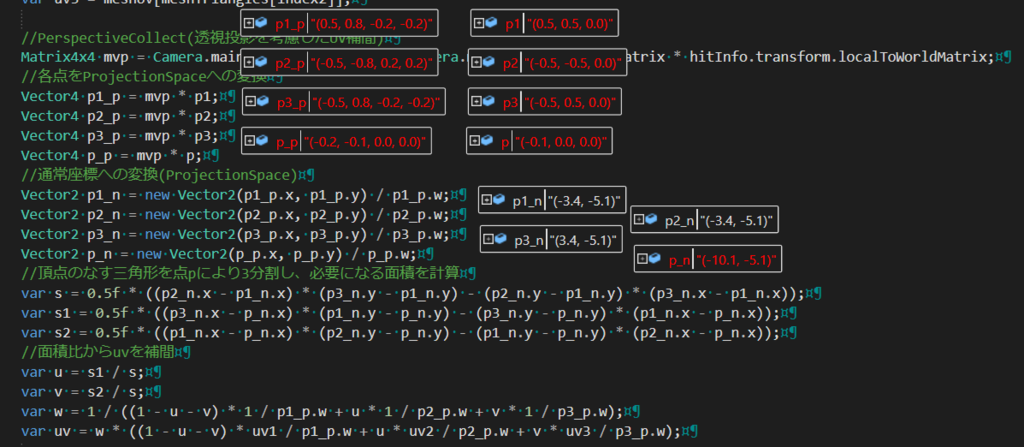The height and width of the screenshot is (447, 1024).
Task: Select the p_p value "(-0.2, -0.1, 0.0, 0.0)"
Action: [x=365, y=141]
